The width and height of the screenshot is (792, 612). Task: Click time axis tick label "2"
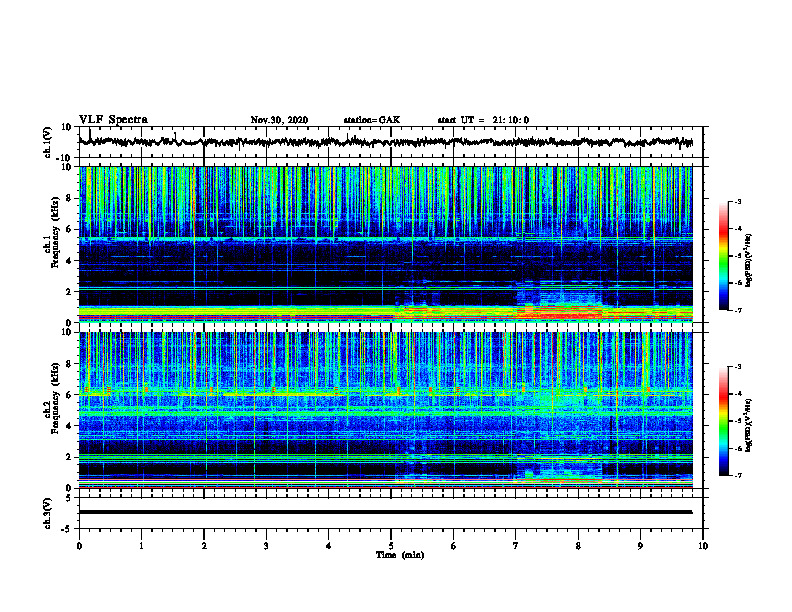204,546
